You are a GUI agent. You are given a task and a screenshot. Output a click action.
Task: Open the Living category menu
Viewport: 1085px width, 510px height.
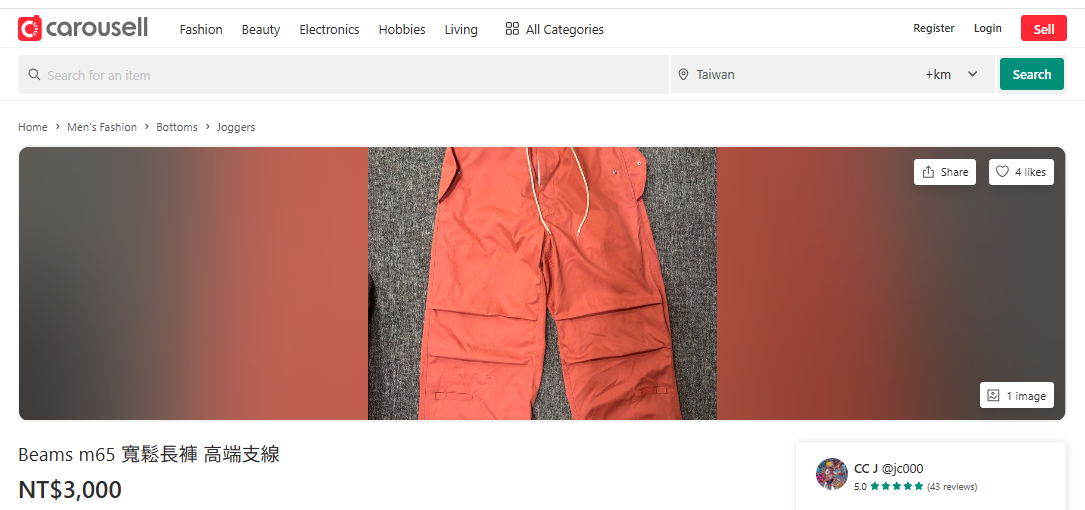click(461, 29)
